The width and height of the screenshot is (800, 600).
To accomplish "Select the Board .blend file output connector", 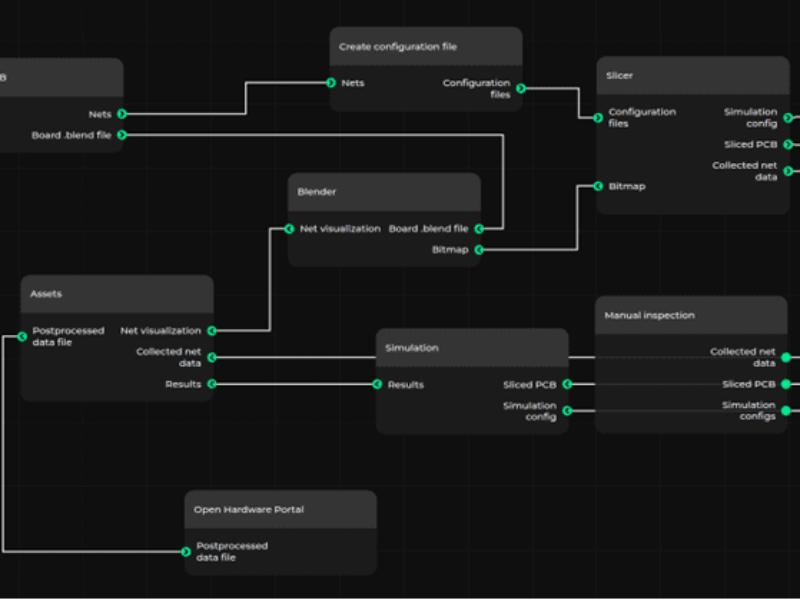I will tap(121, 135).
